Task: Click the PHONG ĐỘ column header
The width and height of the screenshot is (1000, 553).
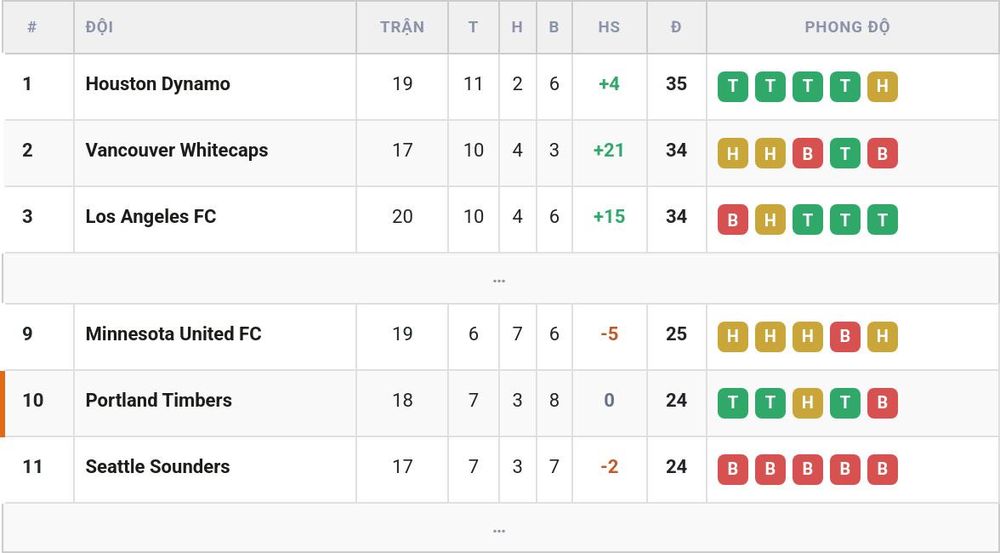Action: pos(847,27)
